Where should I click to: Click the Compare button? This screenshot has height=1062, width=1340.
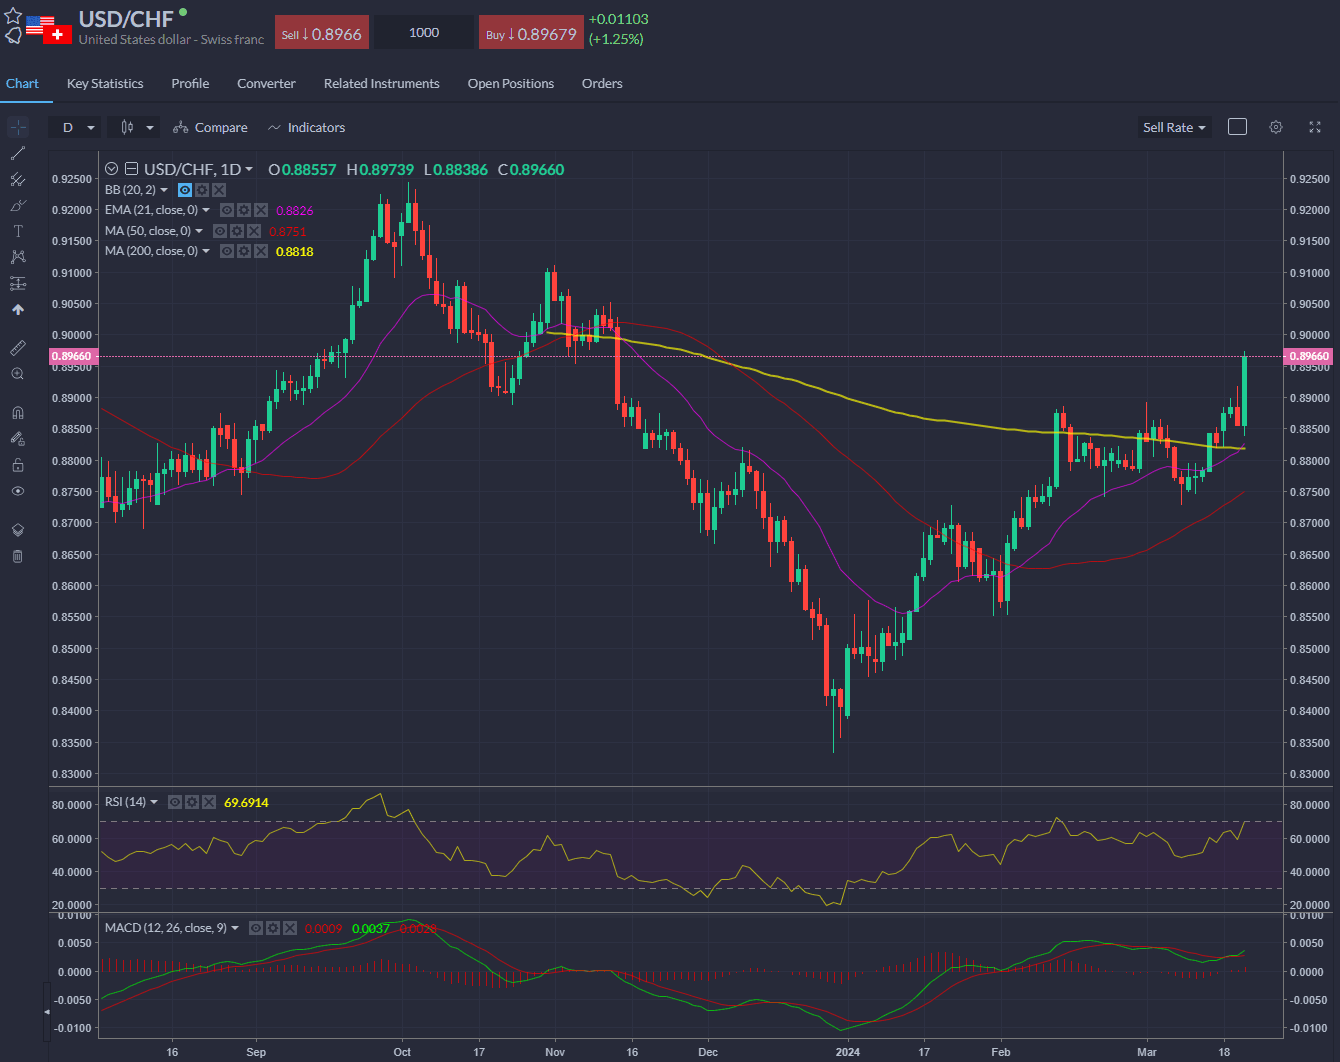(210, 127)
